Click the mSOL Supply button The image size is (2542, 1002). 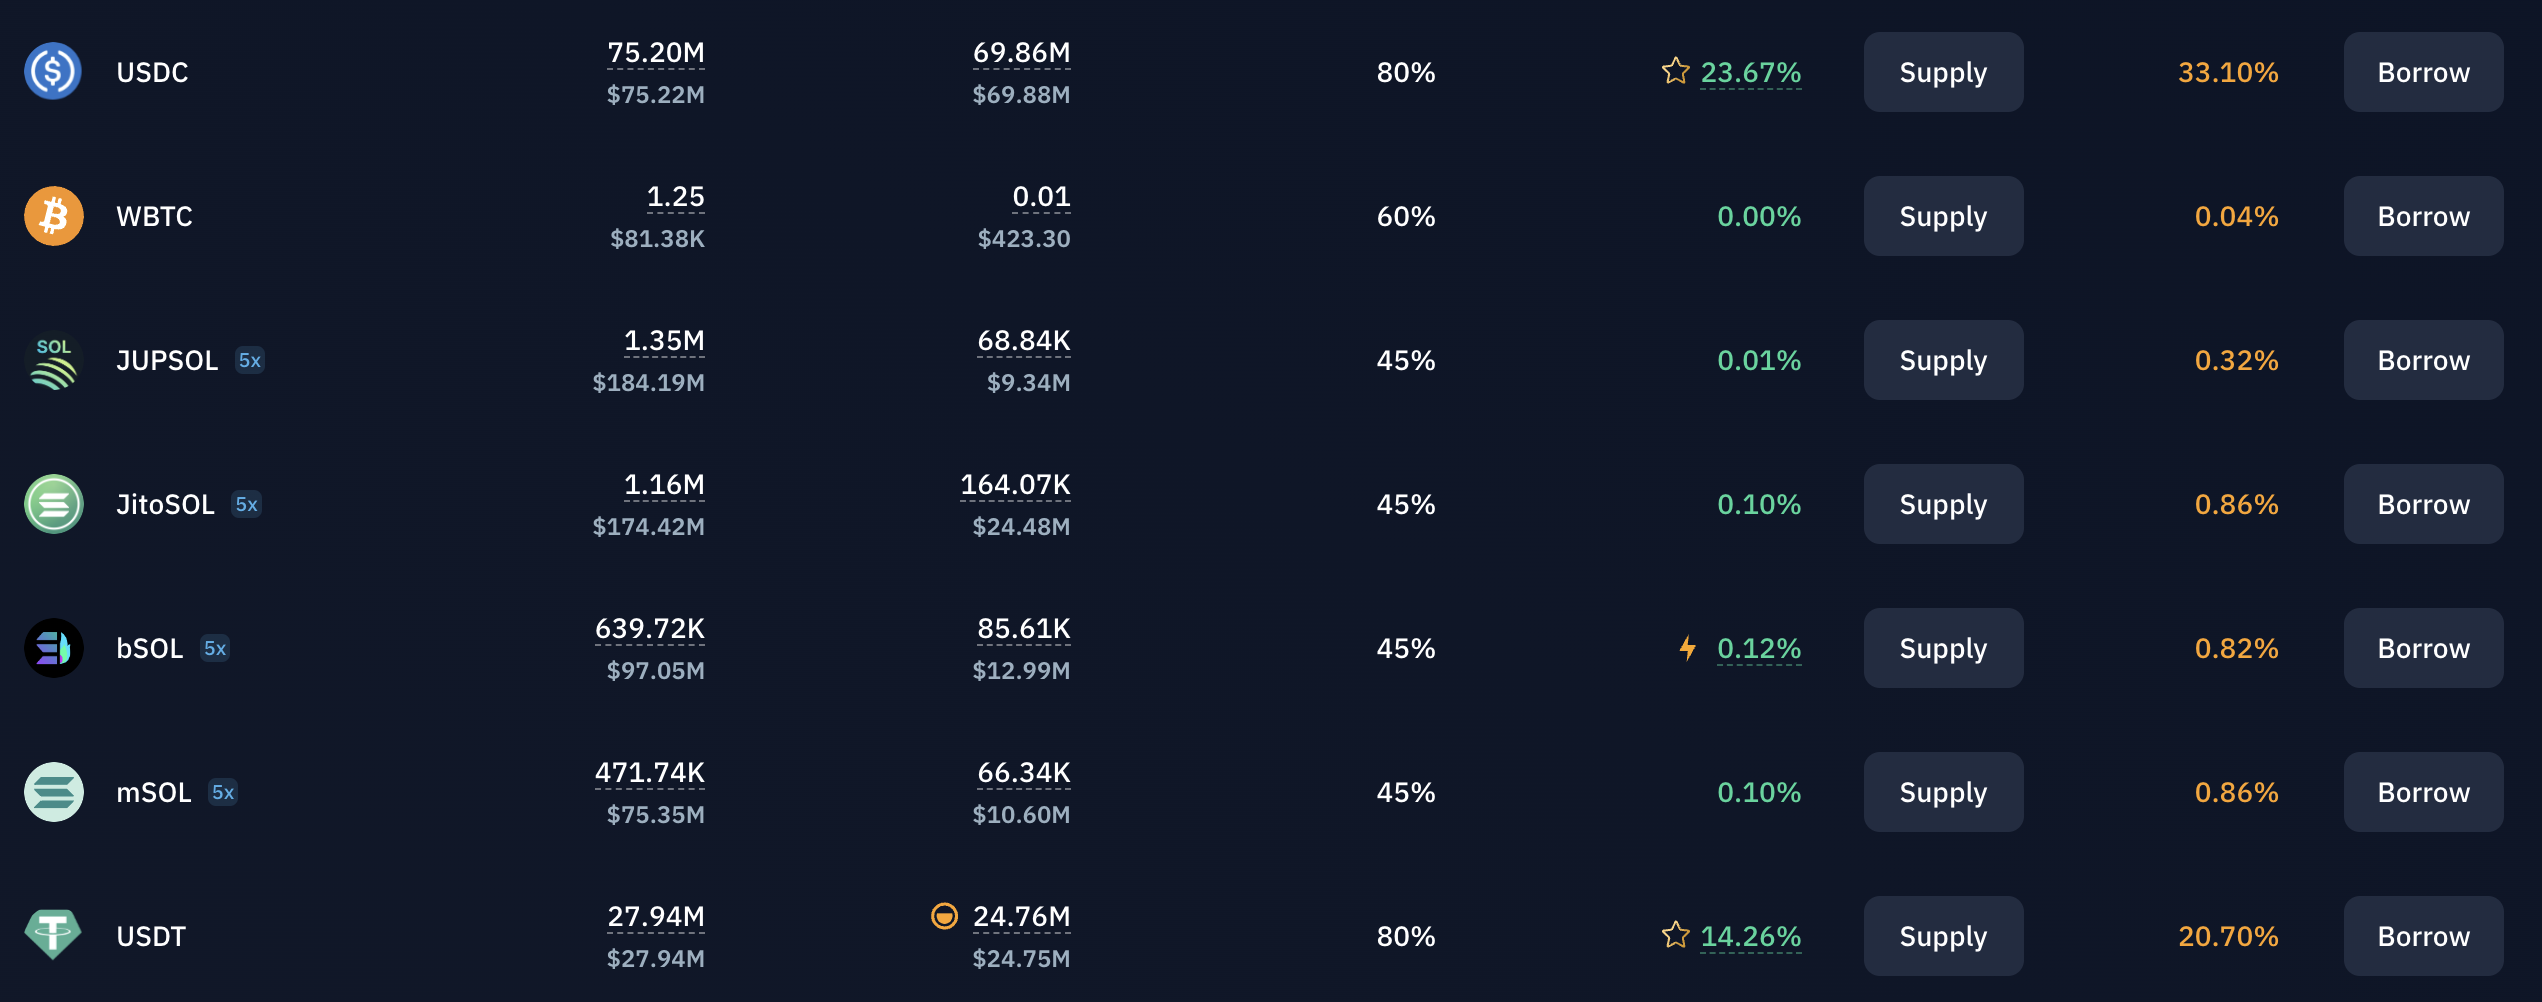1943,792
